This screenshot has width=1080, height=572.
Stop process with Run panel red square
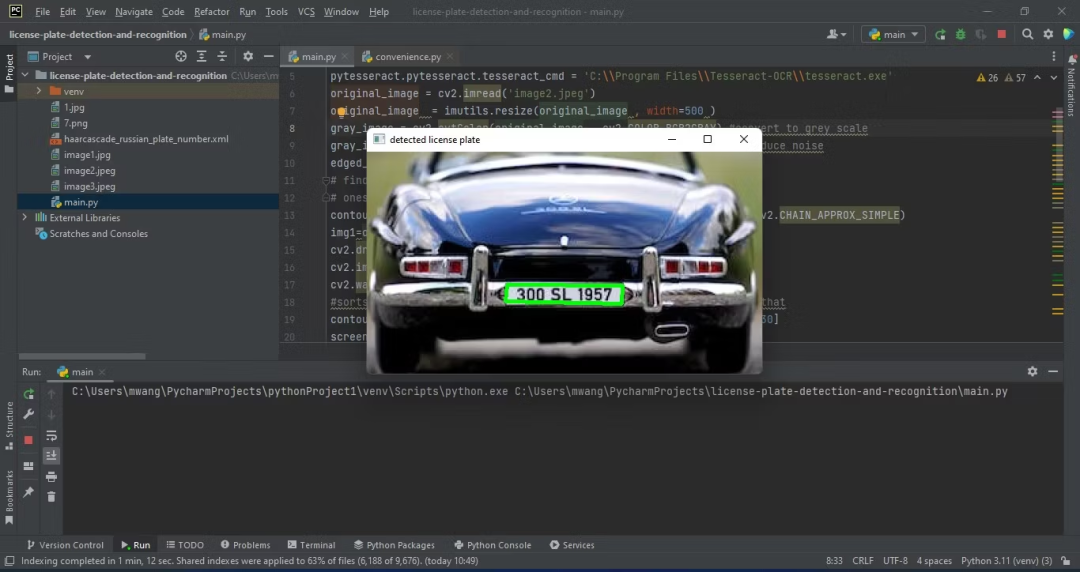click(28, 440)
